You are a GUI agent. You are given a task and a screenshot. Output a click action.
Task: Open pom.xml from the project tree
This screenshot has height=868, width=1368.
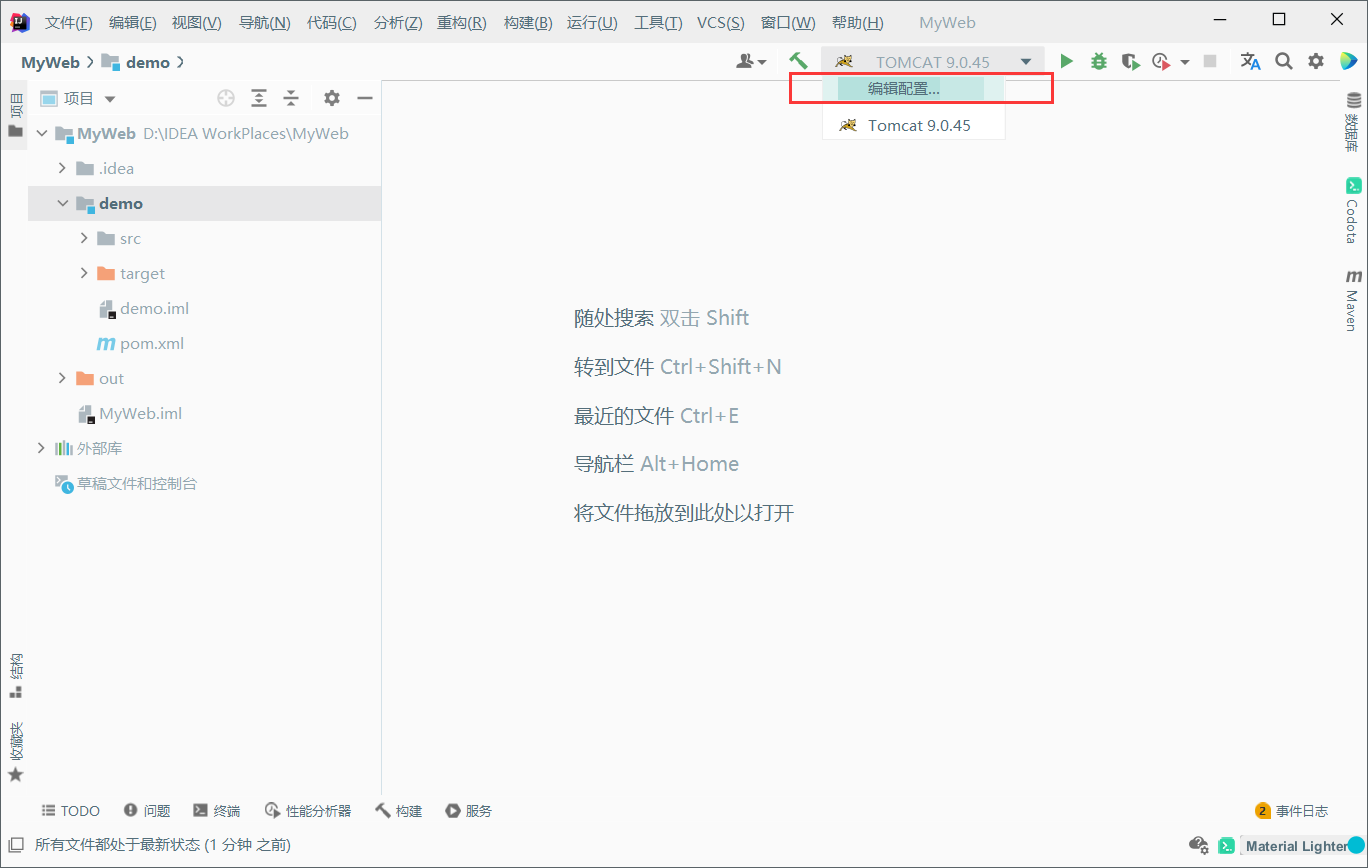[x=150, y=343]
